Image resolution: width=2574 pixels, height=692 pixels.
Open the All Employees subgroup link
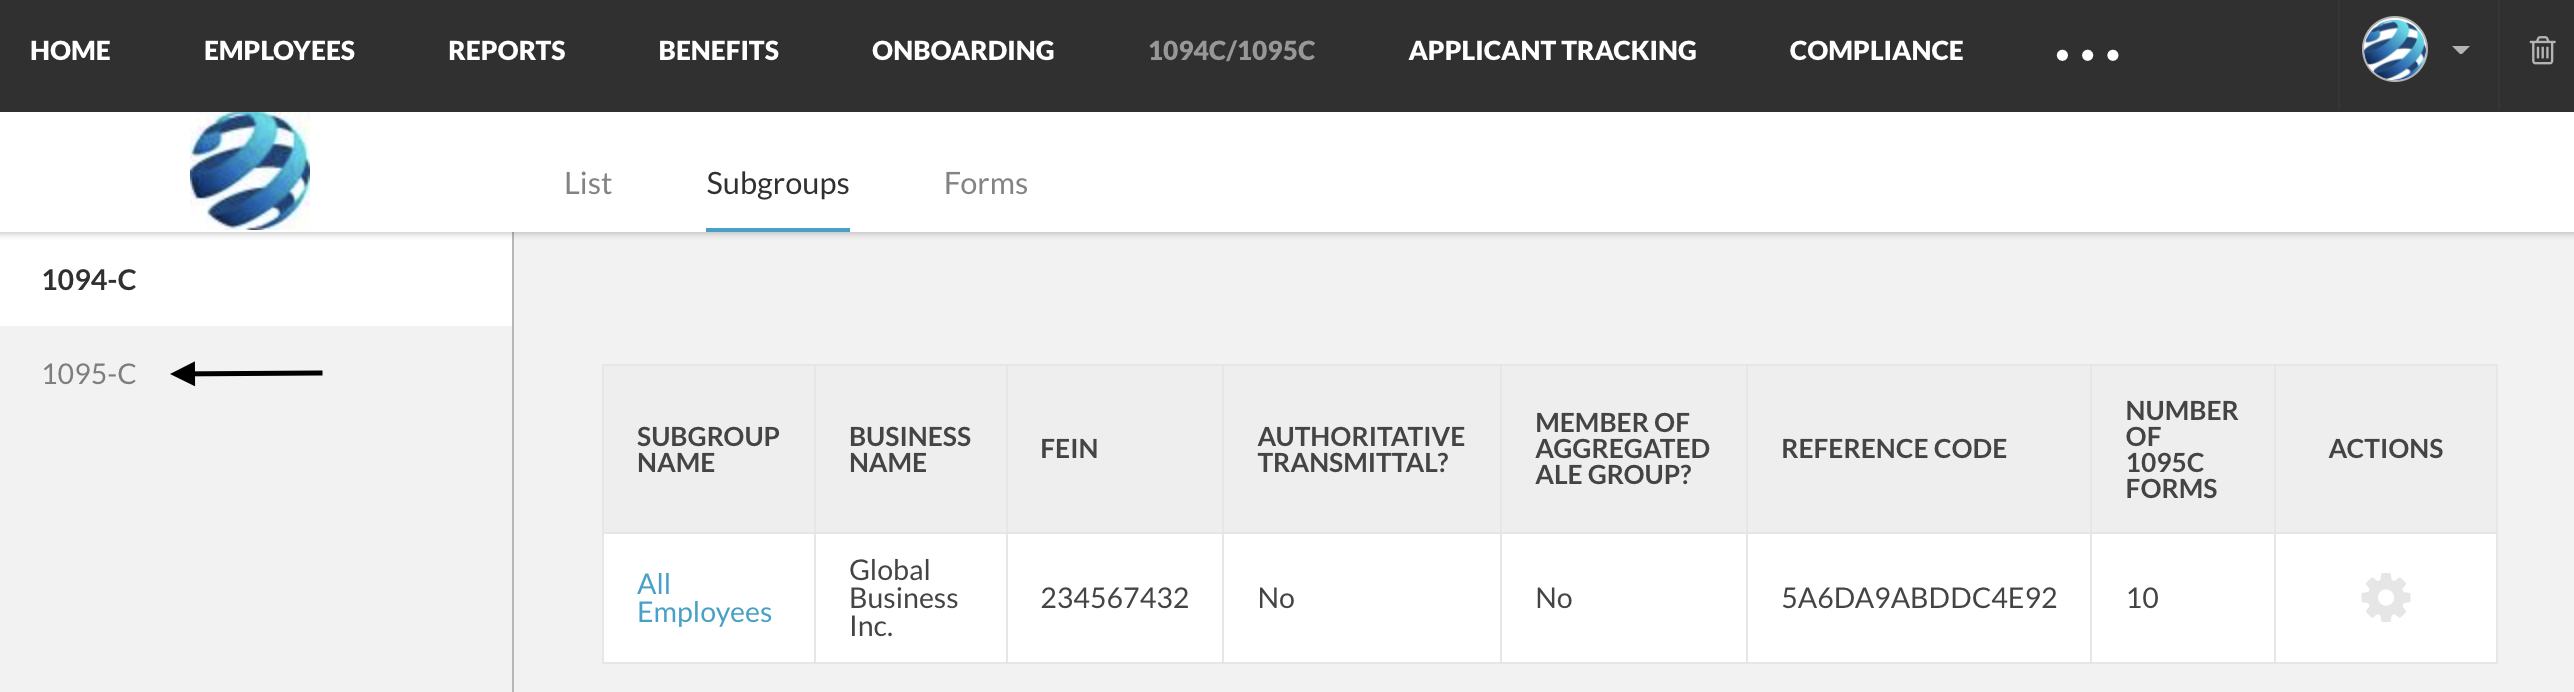pos(704,598)
